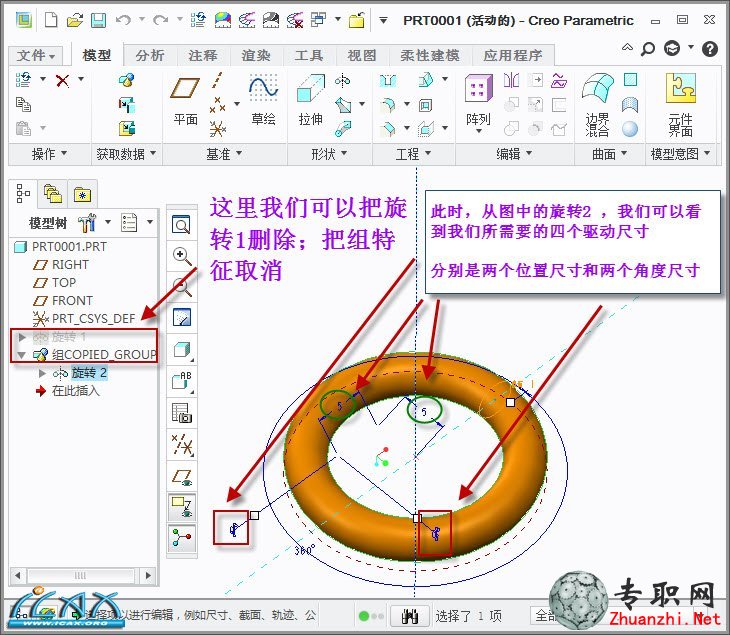This screenshot has width=730, height=635.
Task: Undo the last action
Action: pyautogui.click(x=123, y=20)
